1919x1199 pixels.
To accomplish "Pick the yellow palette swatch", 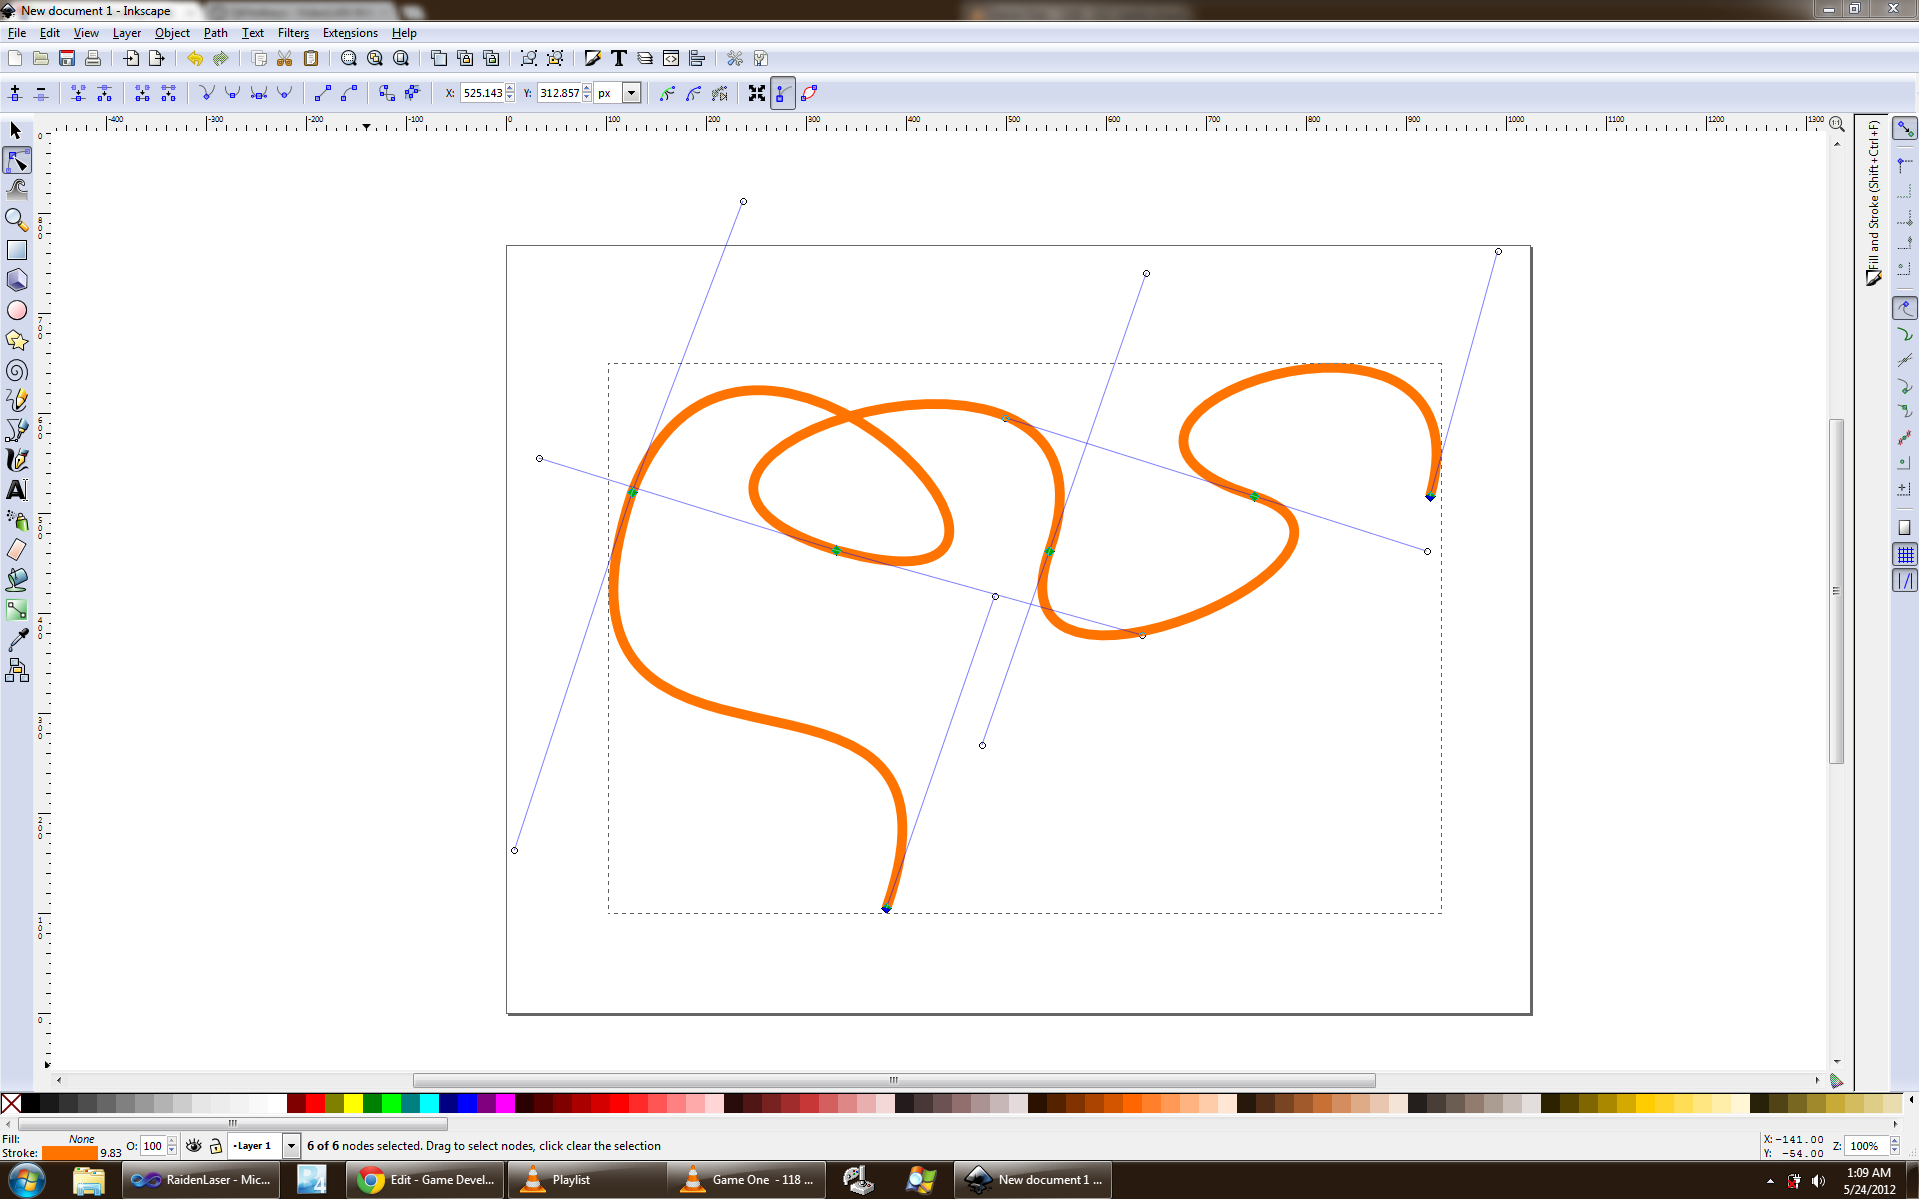I will tap(353, 1103).
